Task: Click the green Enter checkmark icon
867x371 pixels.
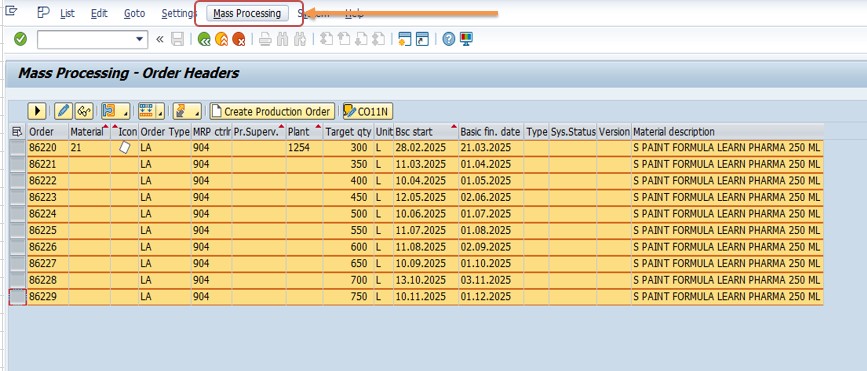Action: point(20,39)
